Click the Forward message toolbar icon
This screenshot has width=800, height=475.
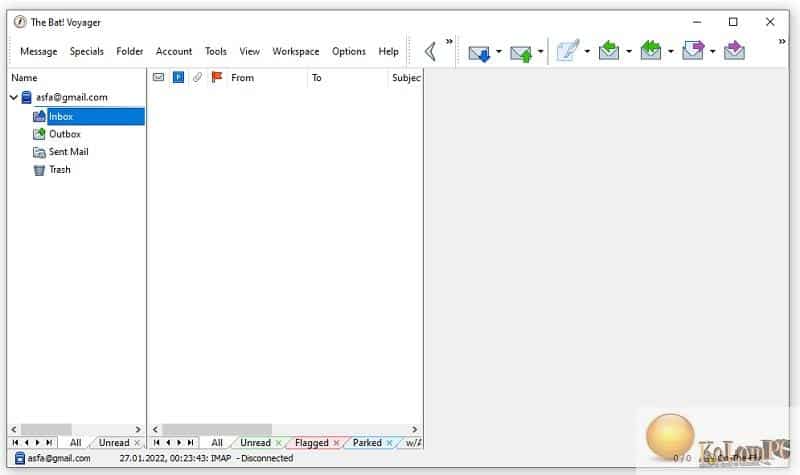tap(693, 51)
